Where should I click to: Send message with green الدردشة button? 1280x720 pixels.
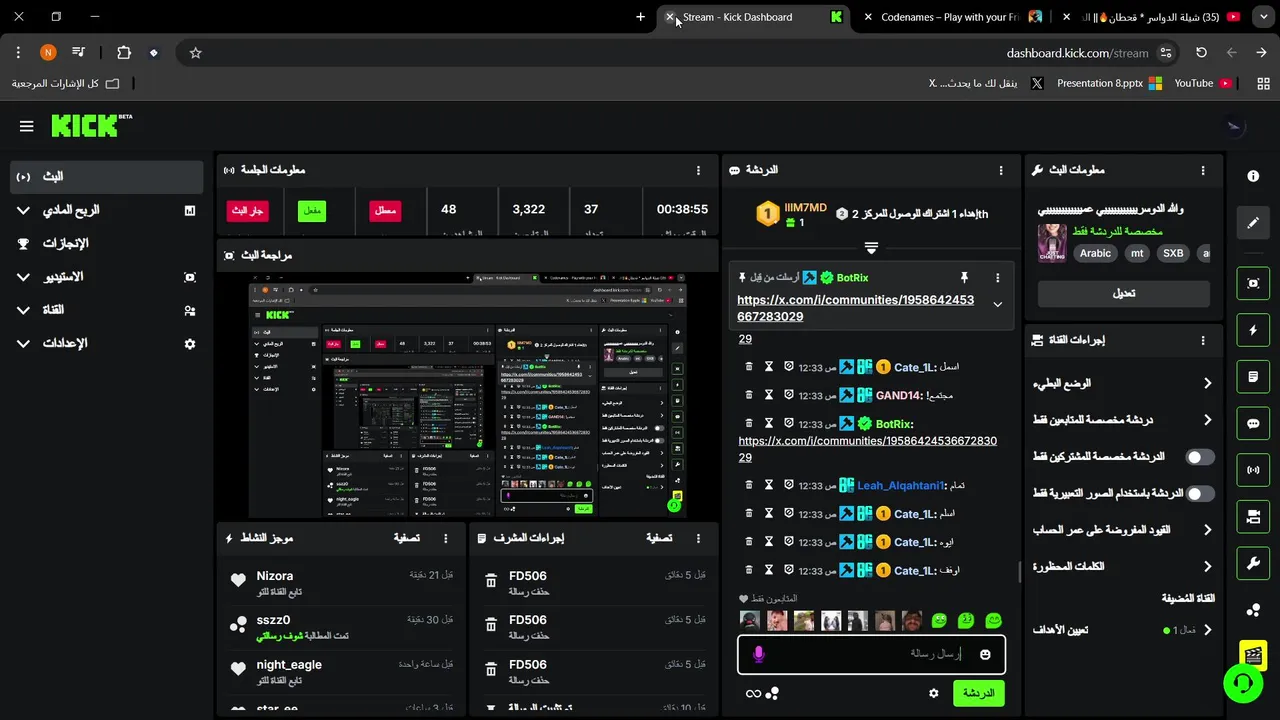point(979,693)
